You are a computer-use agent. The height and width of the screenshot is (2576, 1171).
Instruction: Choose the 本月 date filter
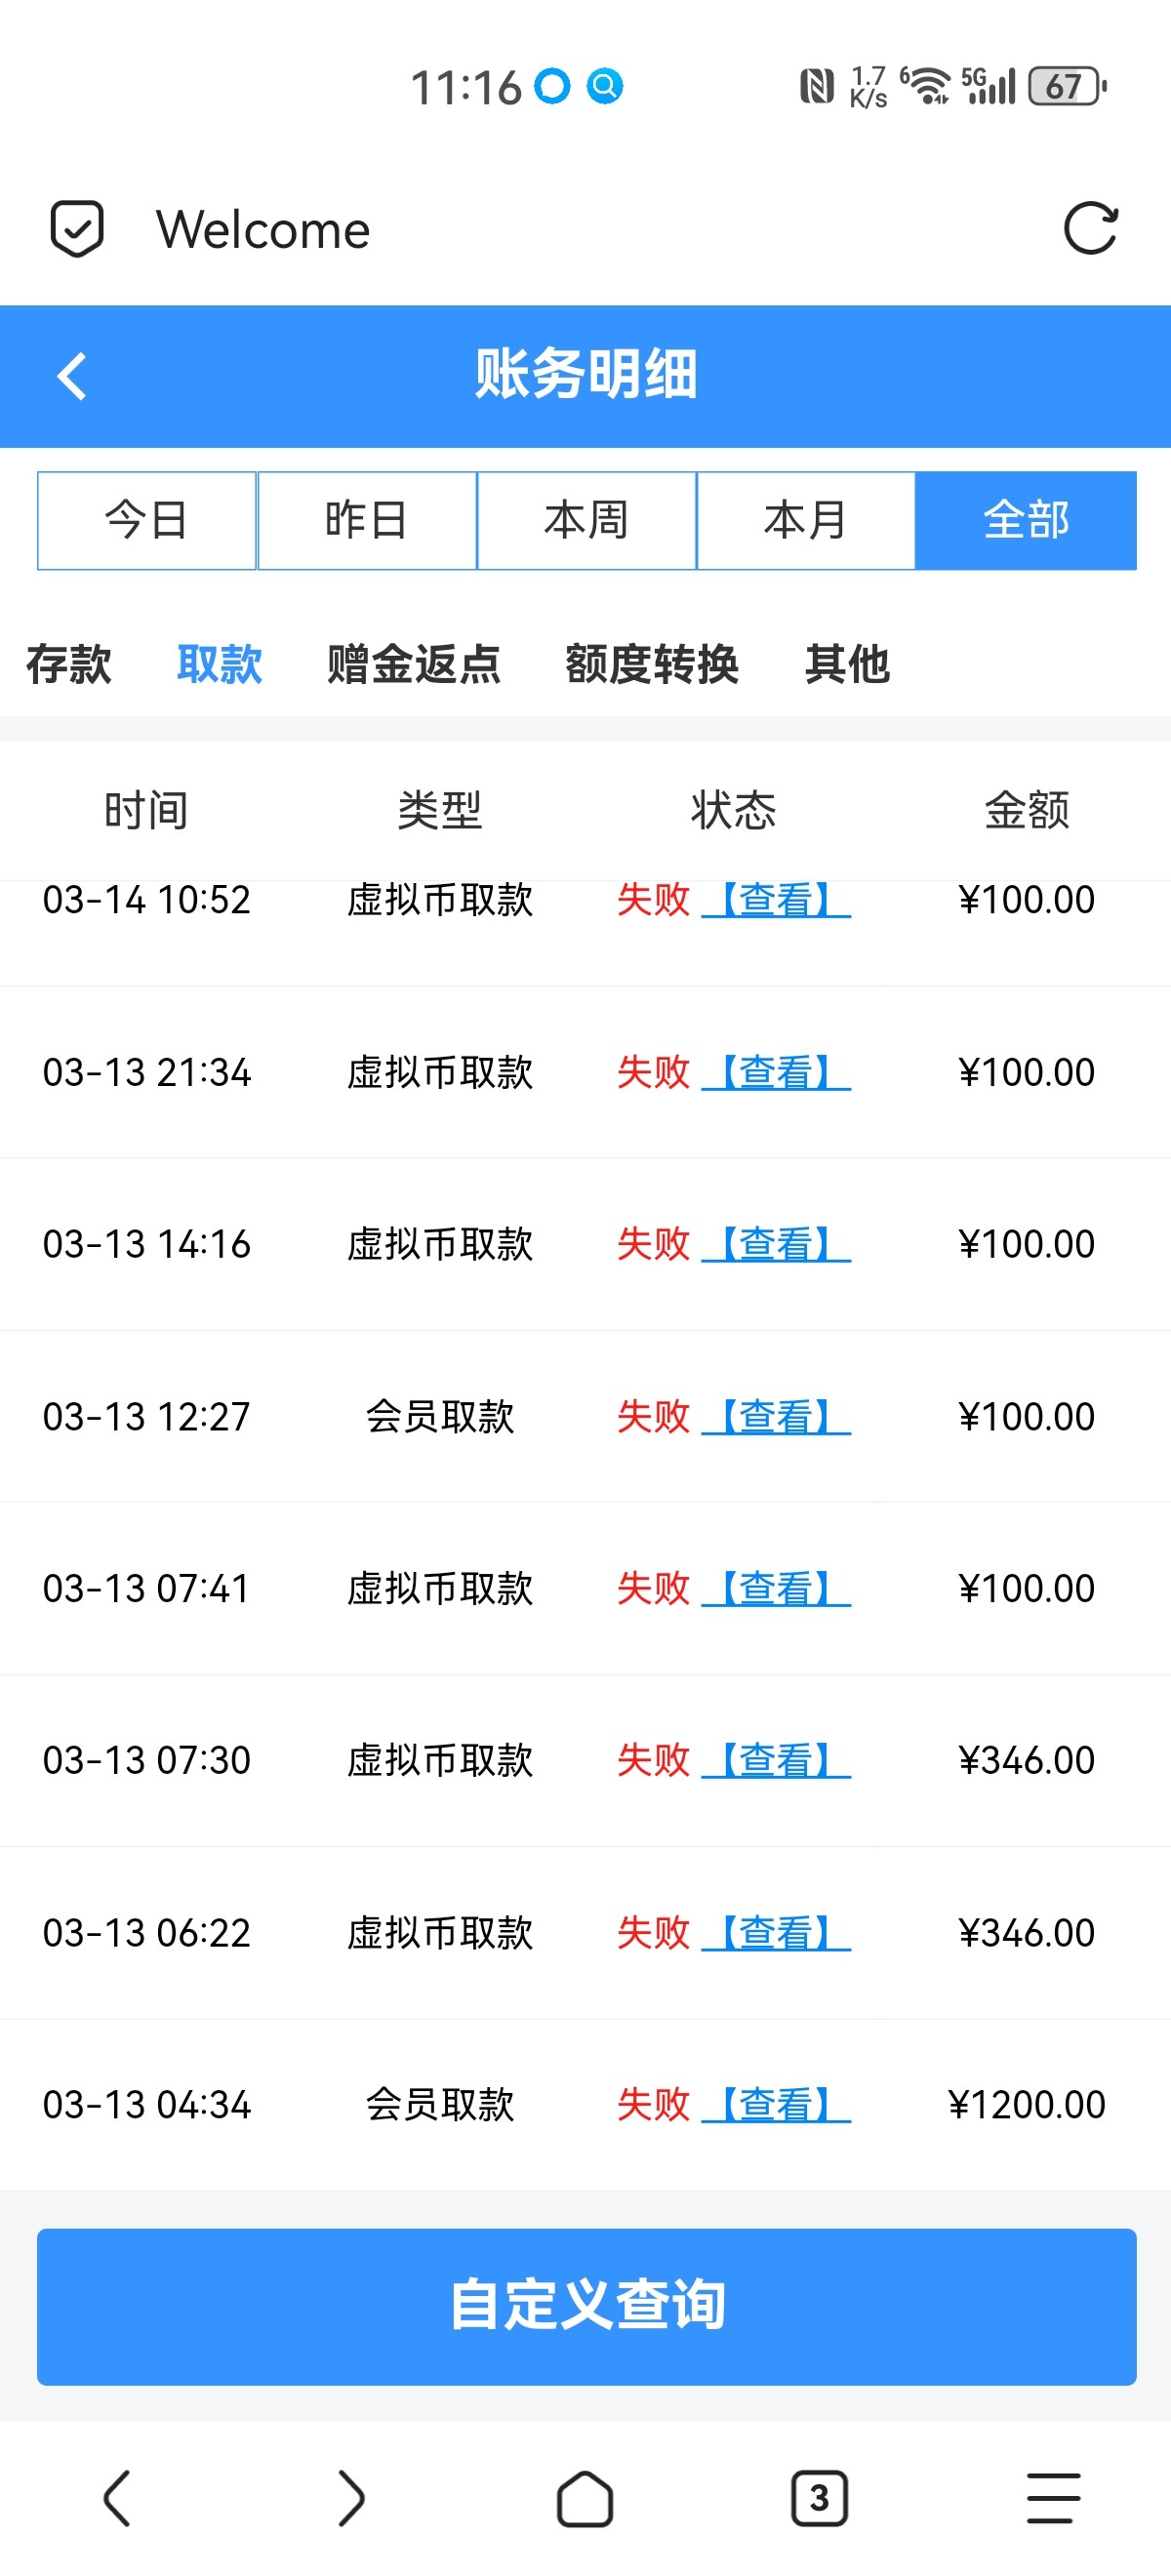(806, 521)
